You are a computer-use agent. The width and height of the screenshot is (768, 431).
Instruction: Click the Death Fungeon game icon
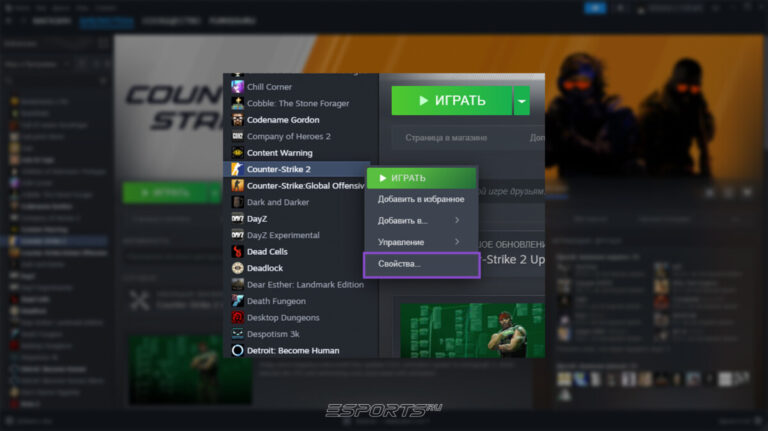(x=238, y=301)
